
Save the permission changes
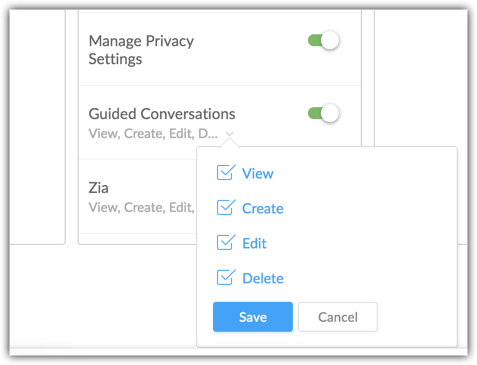(253, 317)
